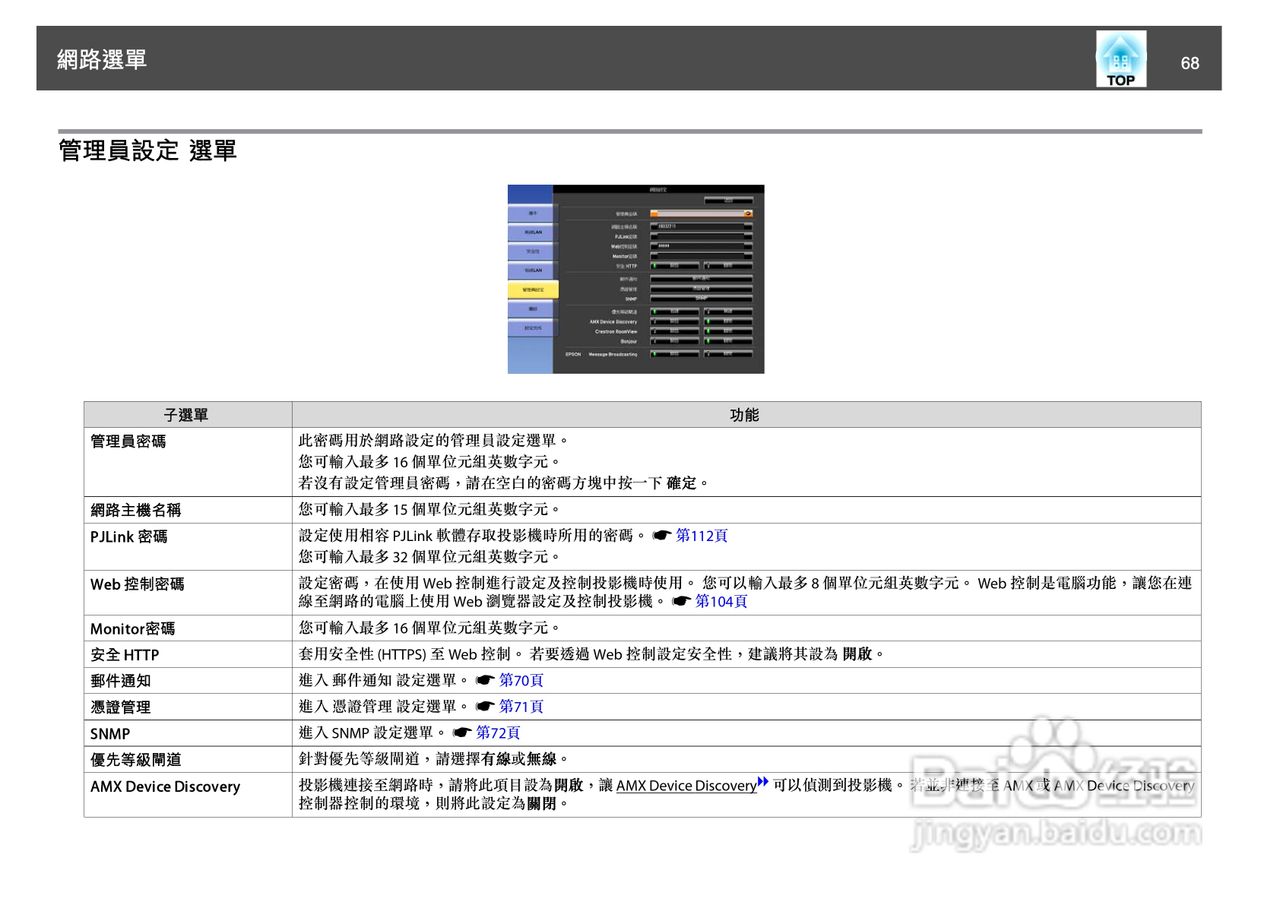Toggle Crestron RoomView on
1280x905 pixels.
[675, 330]
